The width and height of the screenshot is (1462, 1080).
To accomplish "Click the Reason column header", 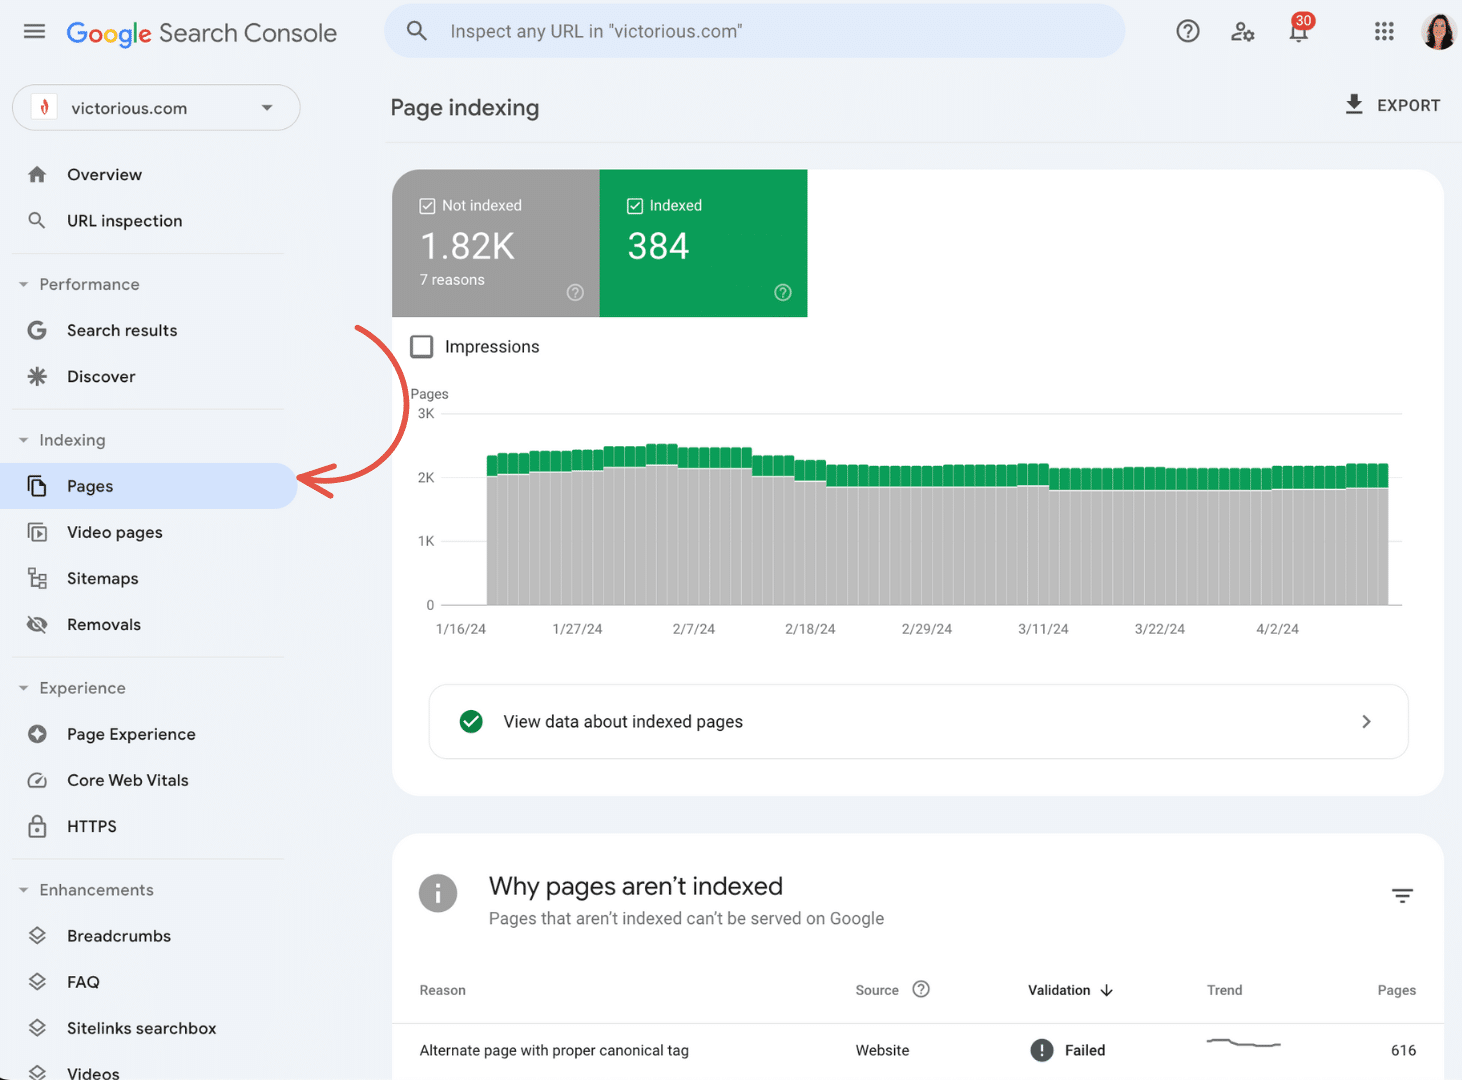I will pos(442,990).
